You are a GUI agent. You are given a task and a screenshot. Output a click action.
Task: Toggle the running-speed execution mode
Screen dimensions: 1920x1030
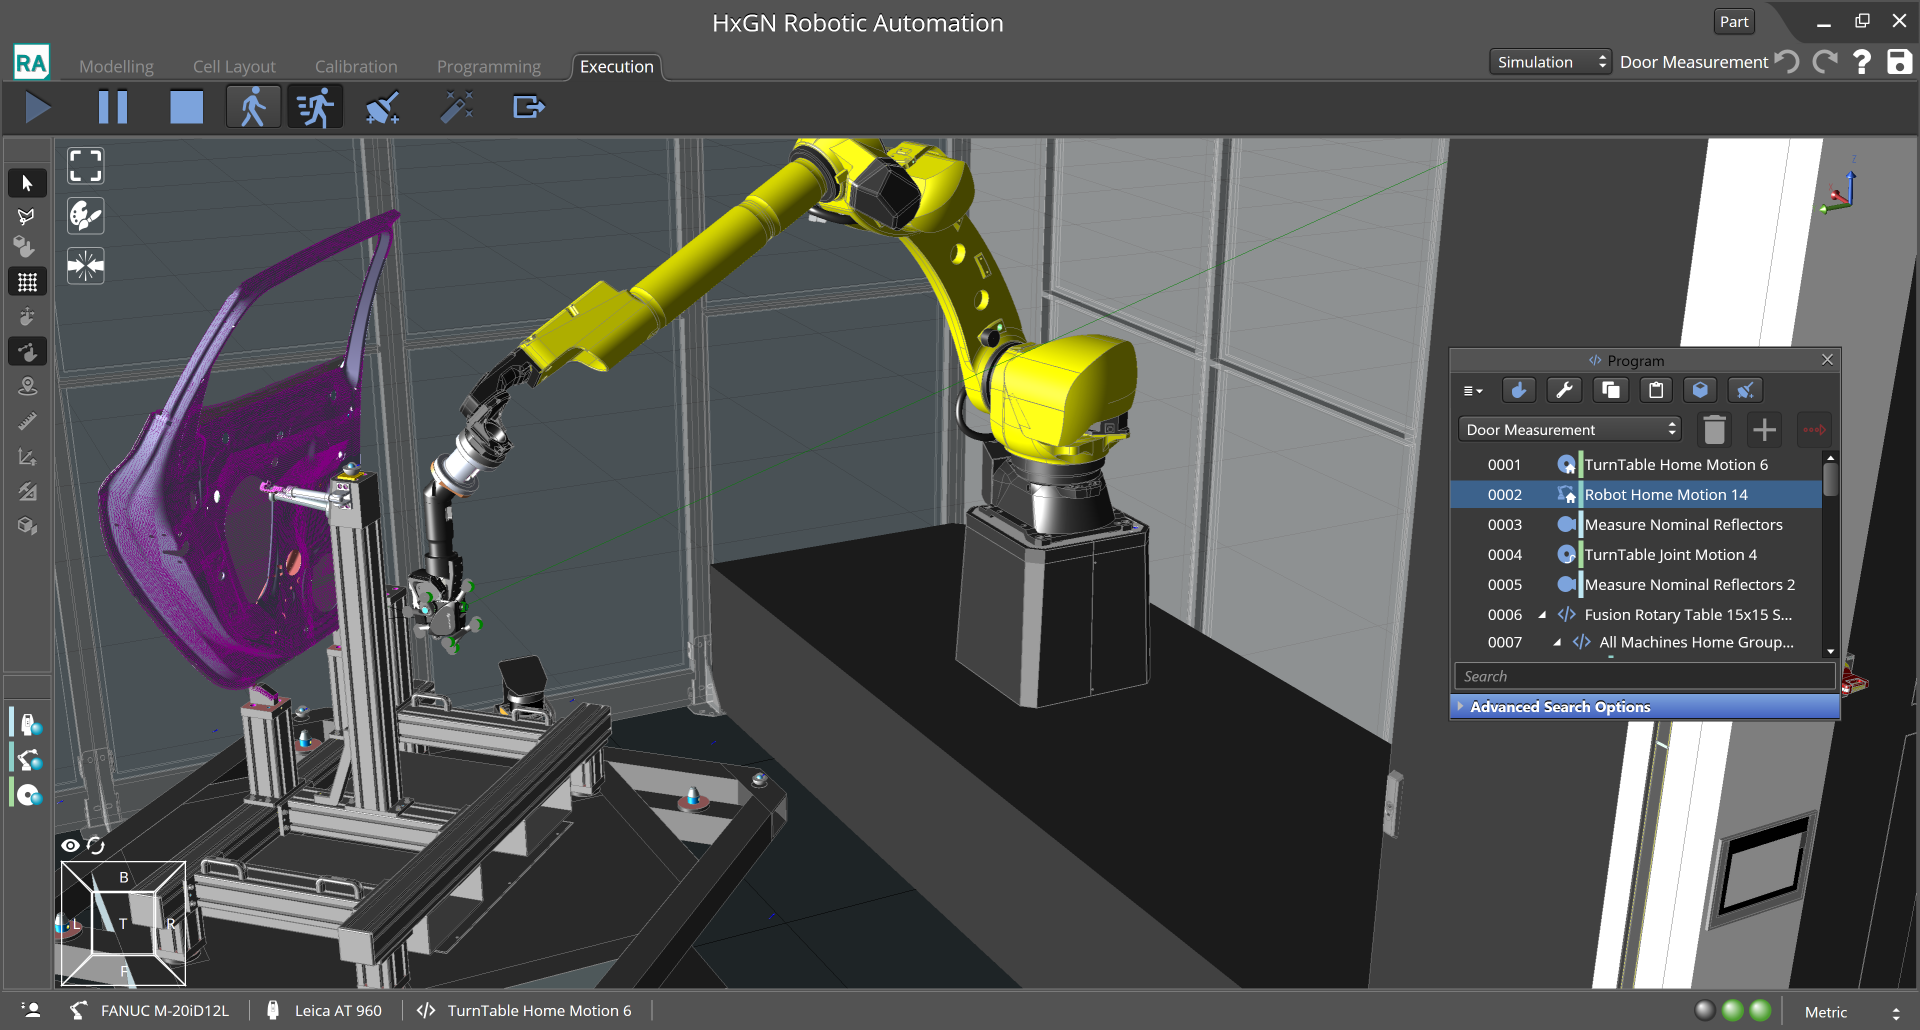pos(315,107)
